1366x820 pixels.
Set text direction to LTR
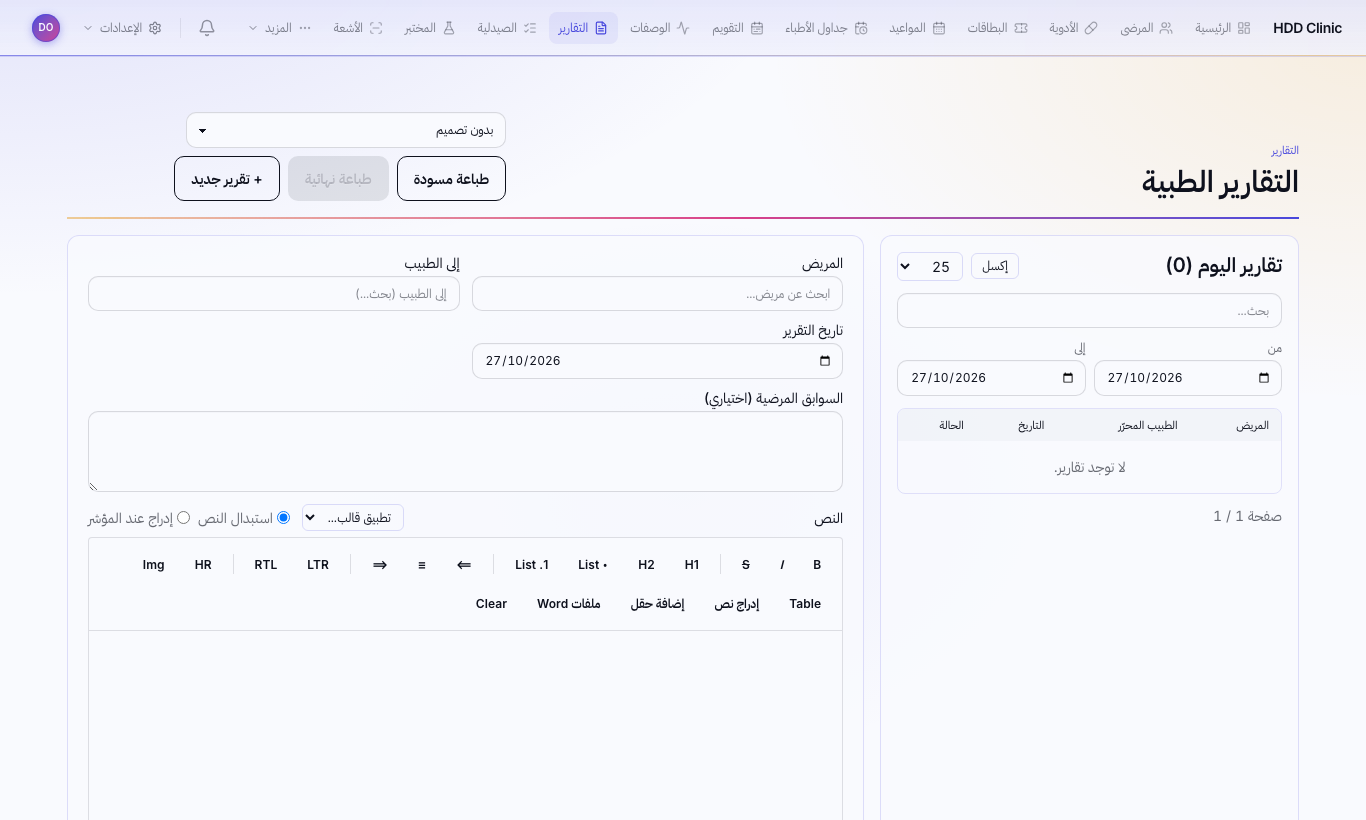[318, 565]
